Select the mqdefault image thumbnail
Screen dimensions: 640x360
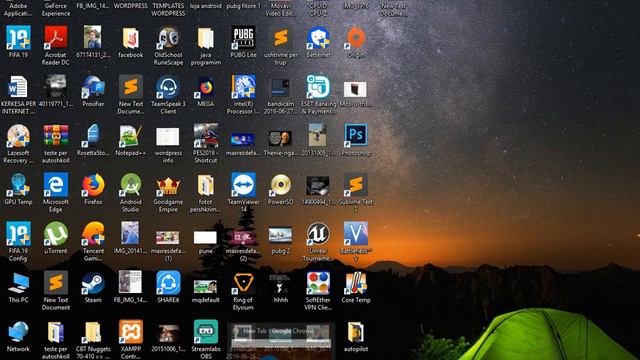206,287
